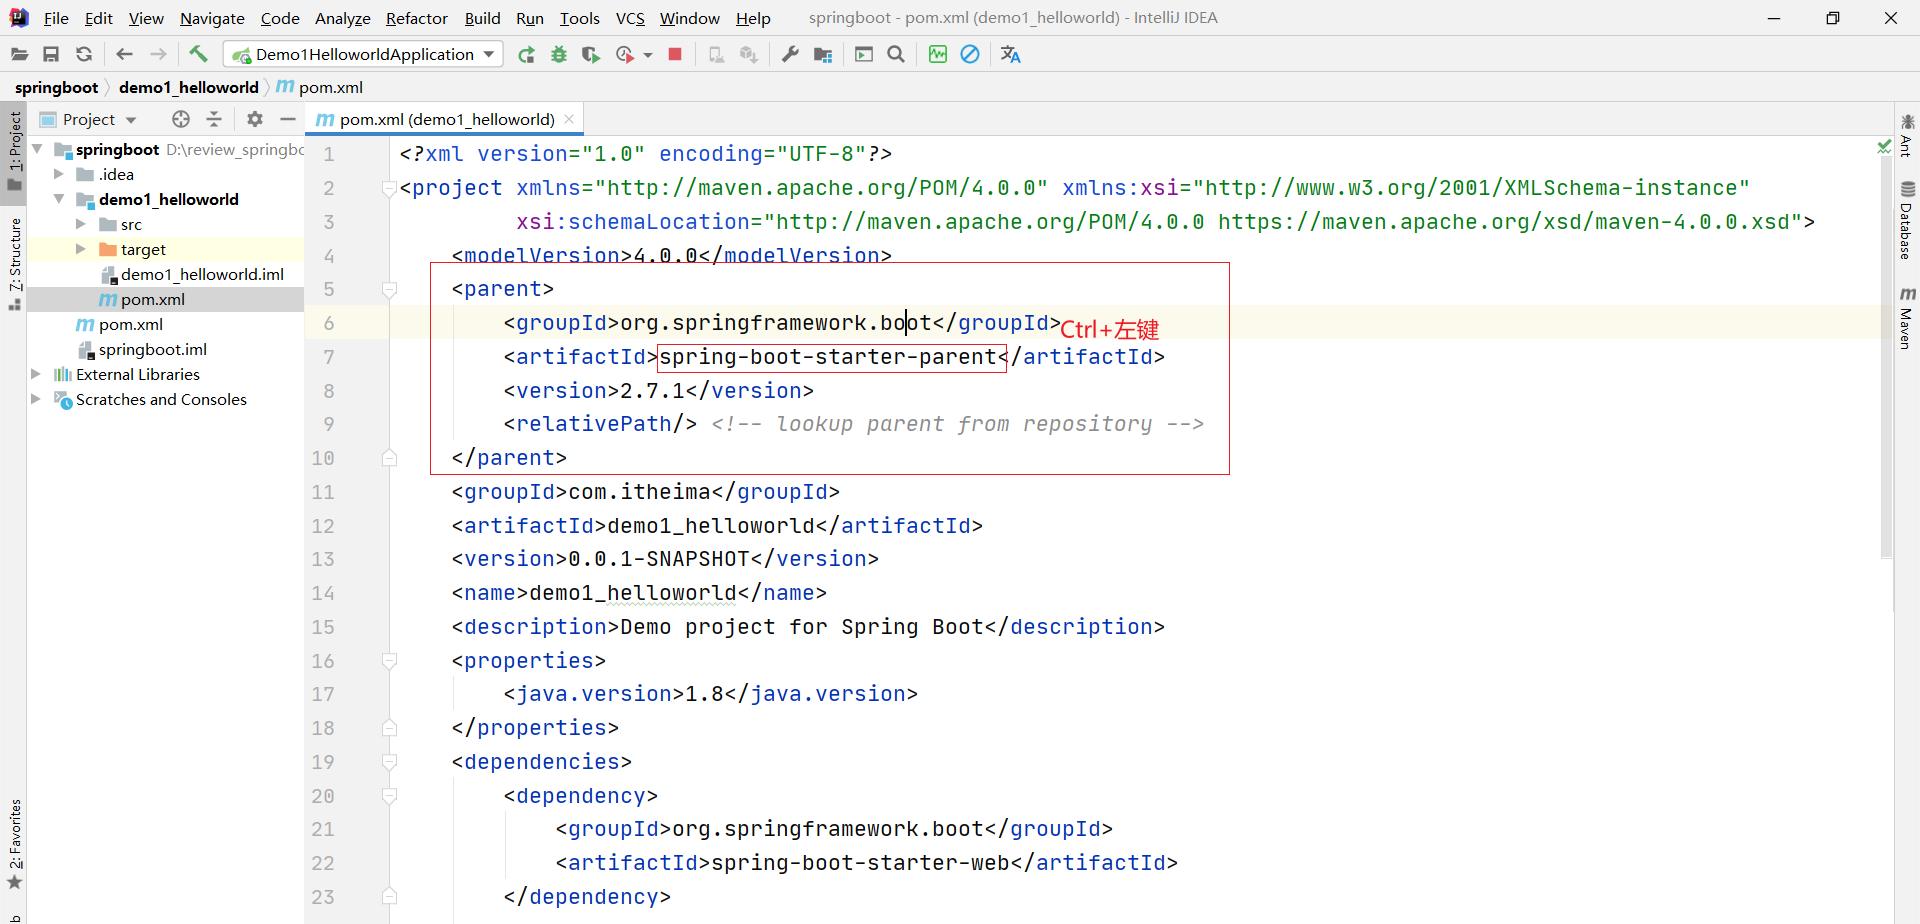Open Project Structure from the toolbar
The image size is (1920, 924).
pyautogui.click(x=823, y=55)
